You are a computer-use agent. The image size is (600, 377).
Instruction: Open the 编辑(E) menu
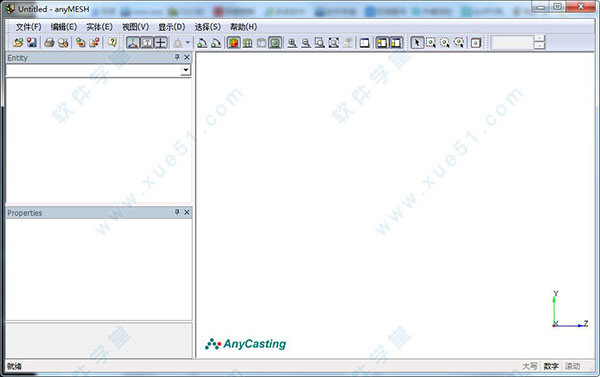[64, 27]
